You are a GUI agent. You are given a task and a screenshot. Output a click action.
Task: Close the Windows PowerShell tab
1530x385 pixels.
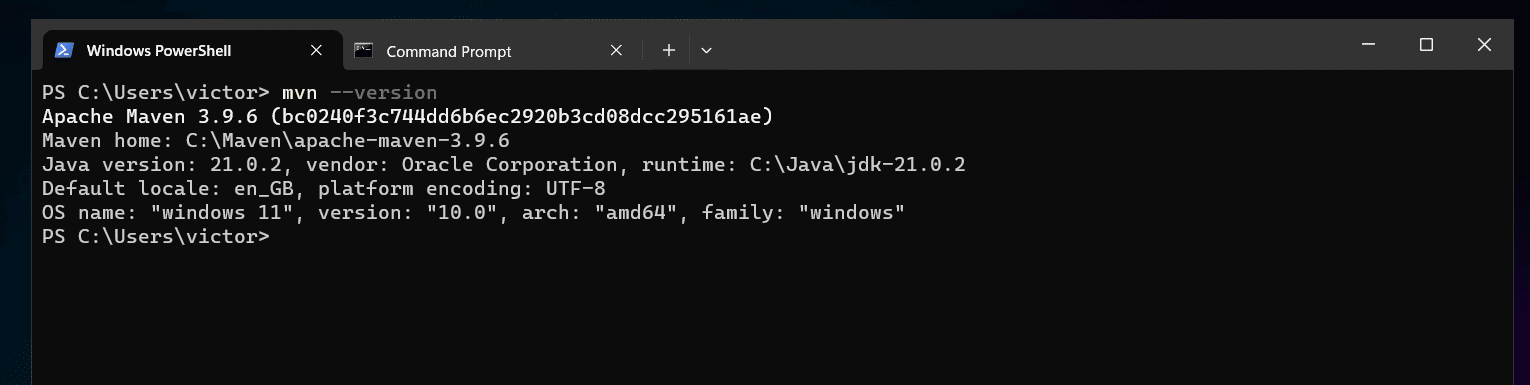(x=317, y=50)
